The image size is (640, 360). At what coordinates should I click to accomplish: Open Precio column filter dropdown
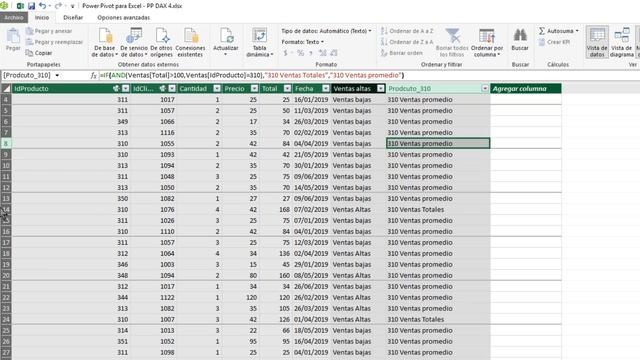click(254, 89)
